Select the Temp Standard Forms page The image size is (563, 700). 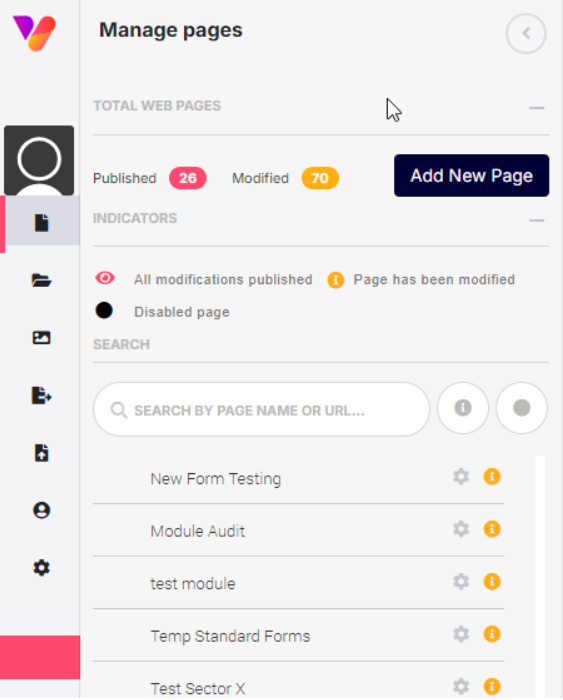click(230, 636)
